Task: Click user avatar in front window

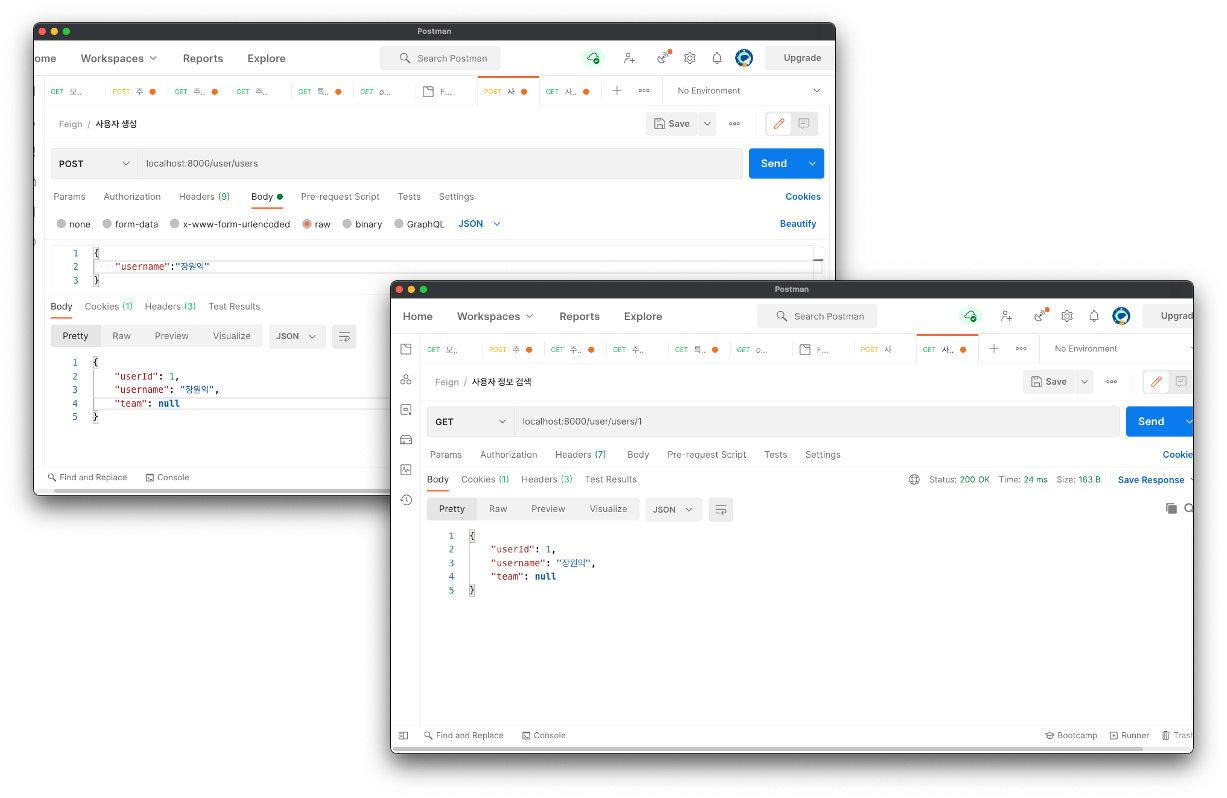Action: tap(1121, 316)
